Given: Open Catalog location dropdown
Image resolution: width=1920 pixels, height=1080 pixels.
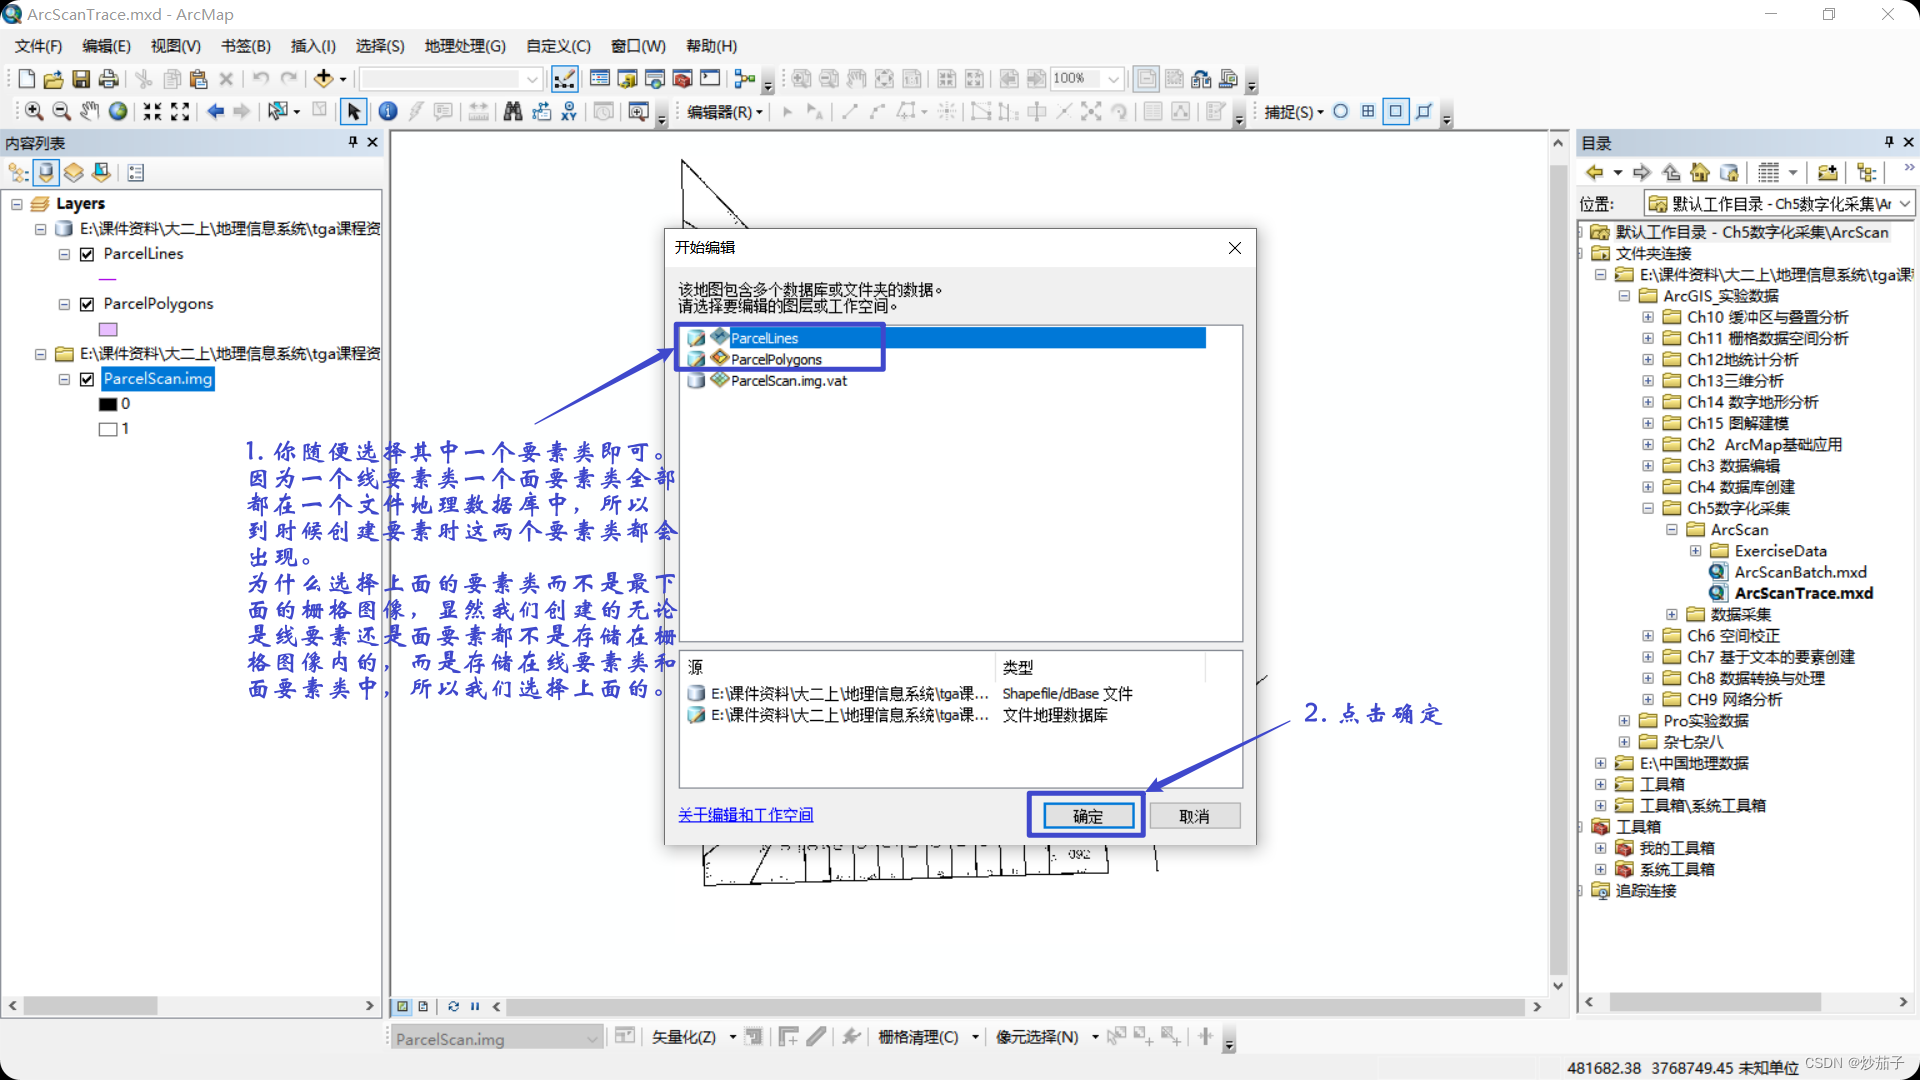Looking at the screenshot, I should pos(1905,204).
